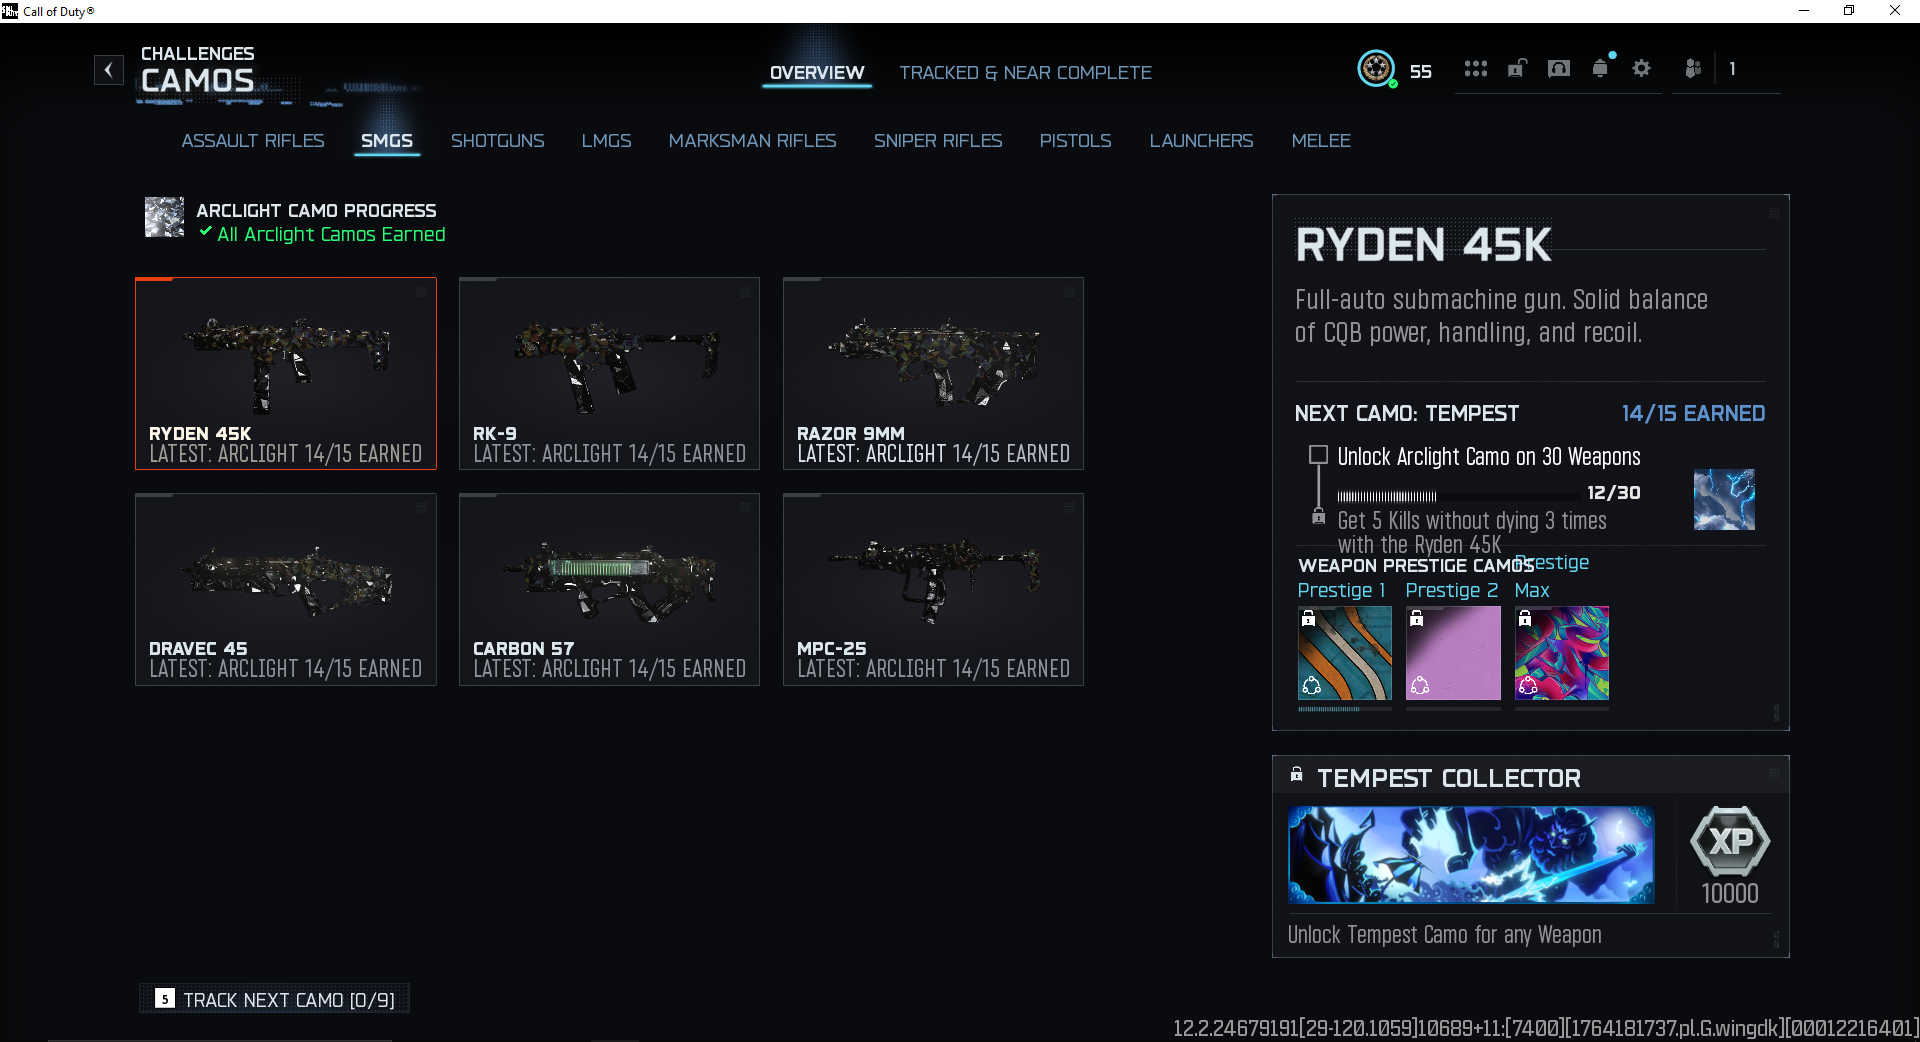Open the camera/capture icon
This screenshot has width=1920, height=1042.
pyautogui.click(x=1559, y=69)
